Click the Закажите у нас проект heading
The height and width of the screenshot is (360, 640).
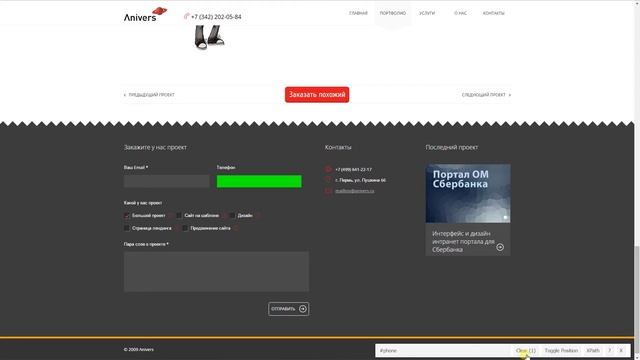(155, 147)
